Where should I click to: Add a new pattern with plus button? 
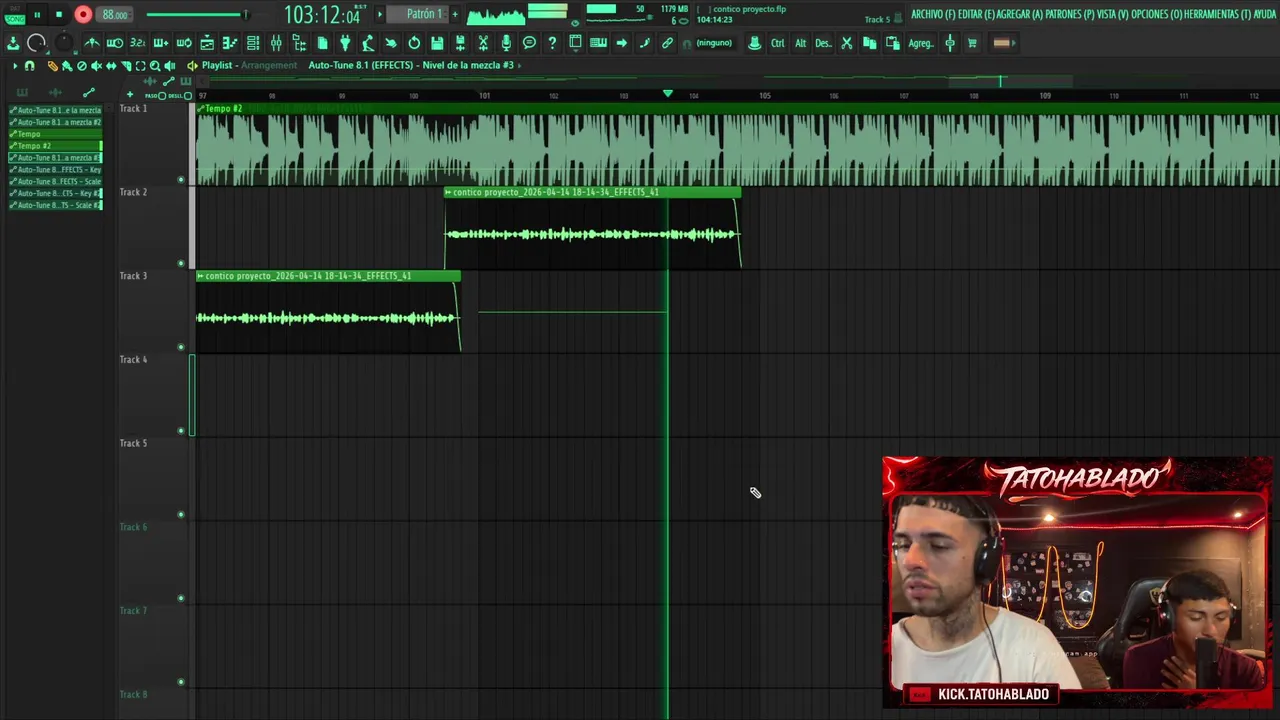[455, 14]
